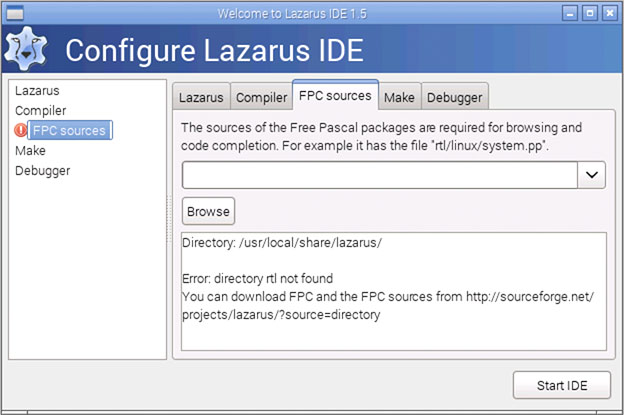Click the Lazarus cheetah logo icon
The image size is (624, 415).
pyautogui.click(x=26, y=49)
